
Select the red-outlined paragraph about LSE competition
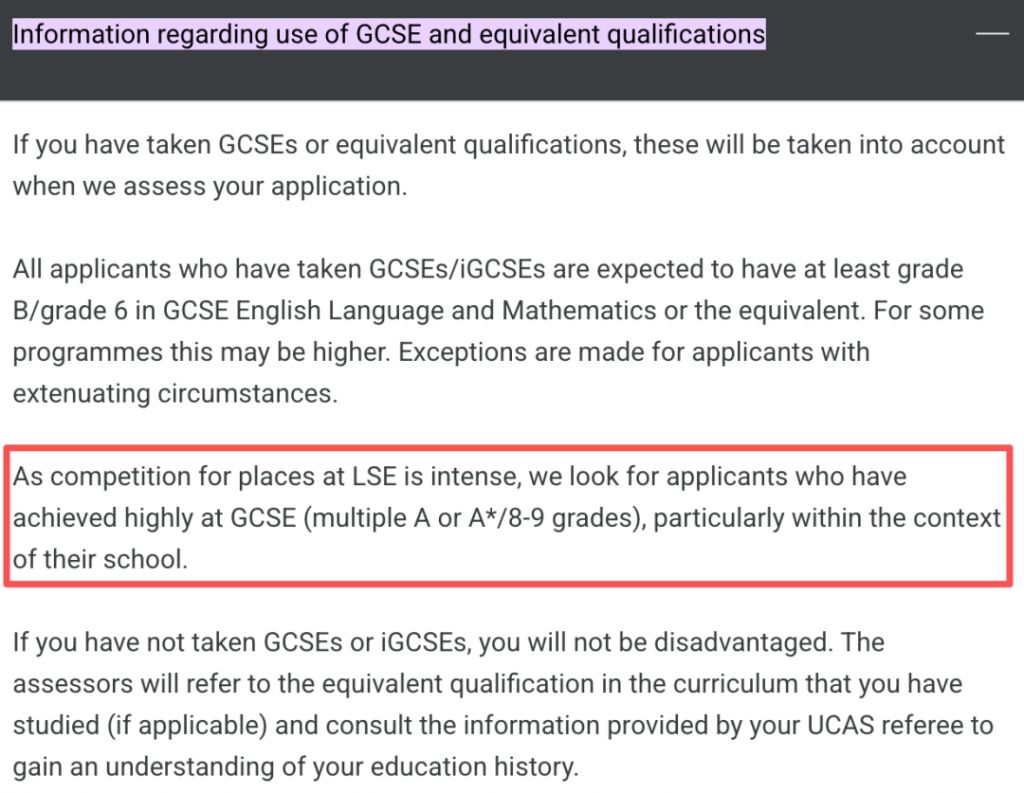(508, 517)
